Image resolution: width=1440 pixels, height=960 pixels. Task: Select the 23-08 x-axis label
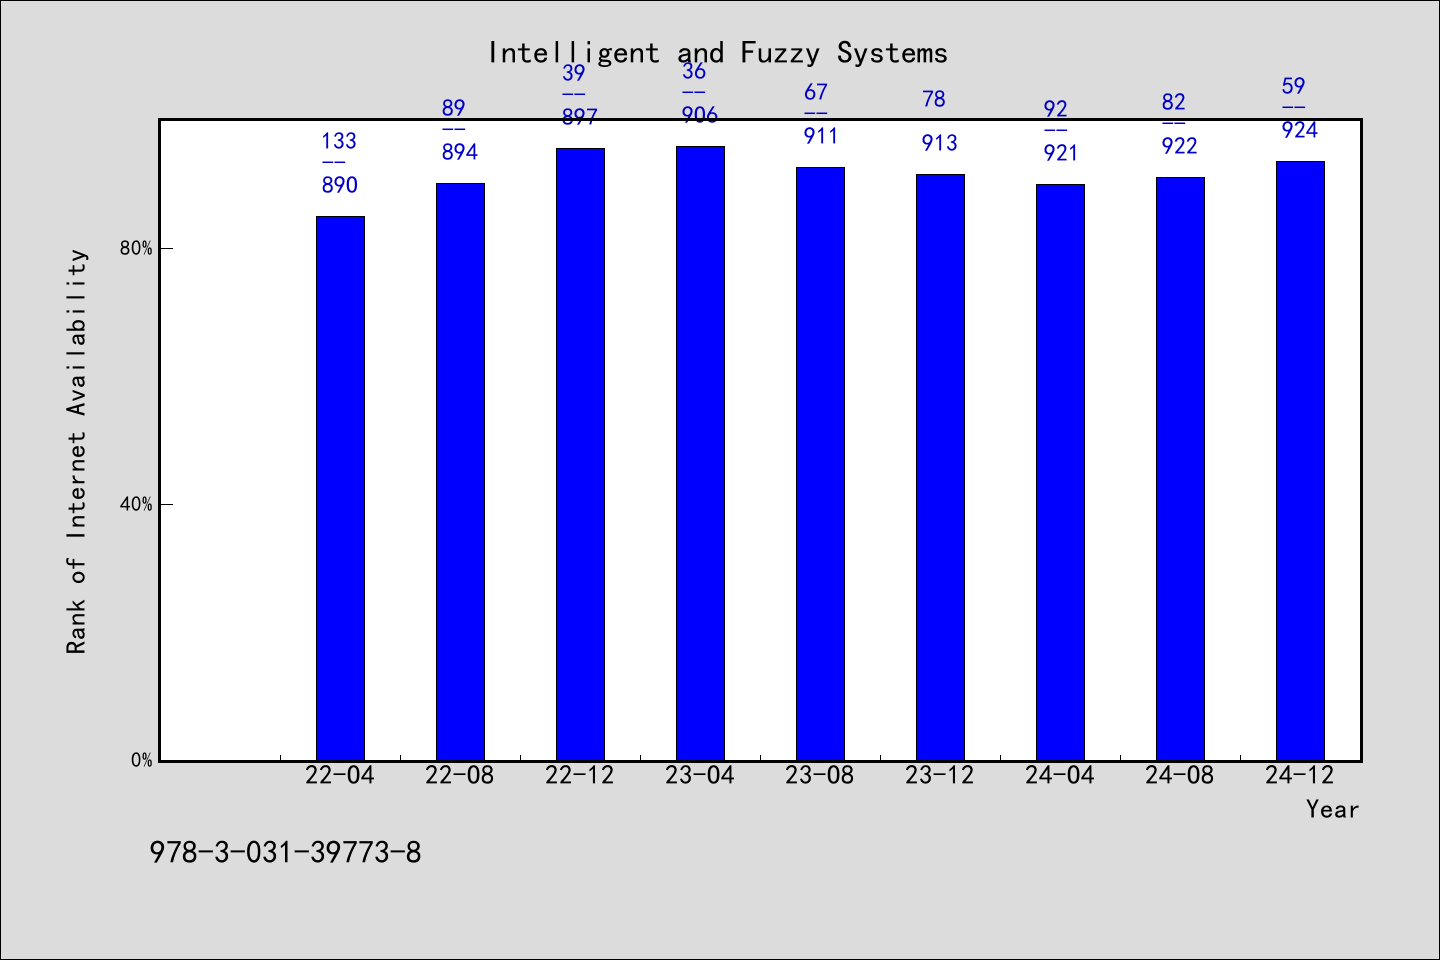pos(820,775)
